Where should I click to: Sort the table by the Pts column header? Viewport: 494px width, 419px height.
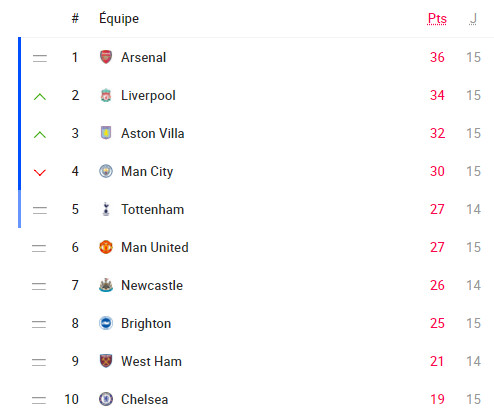[x=437, y=19]
